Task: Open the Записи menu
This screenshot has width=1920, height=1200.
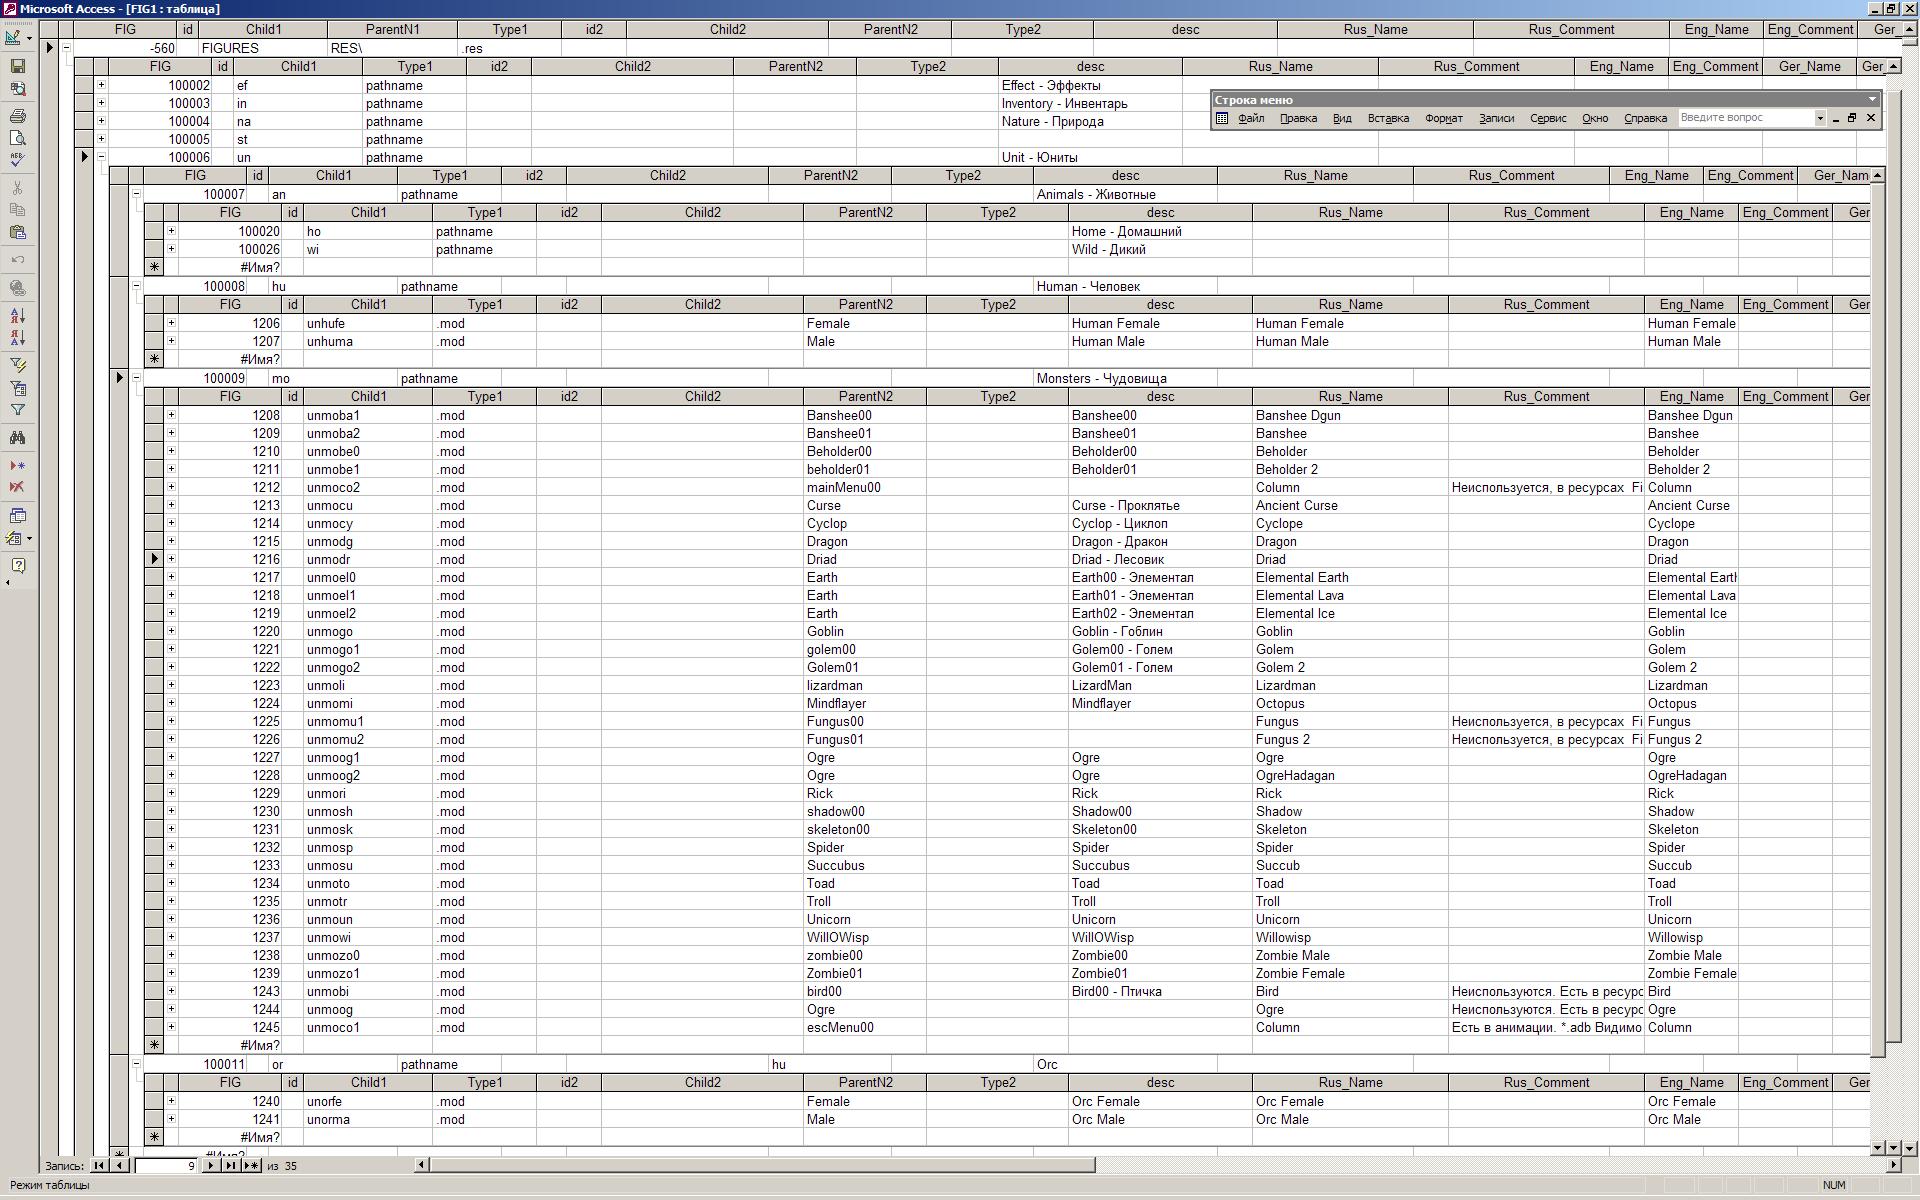Action: pos(1496,118)
